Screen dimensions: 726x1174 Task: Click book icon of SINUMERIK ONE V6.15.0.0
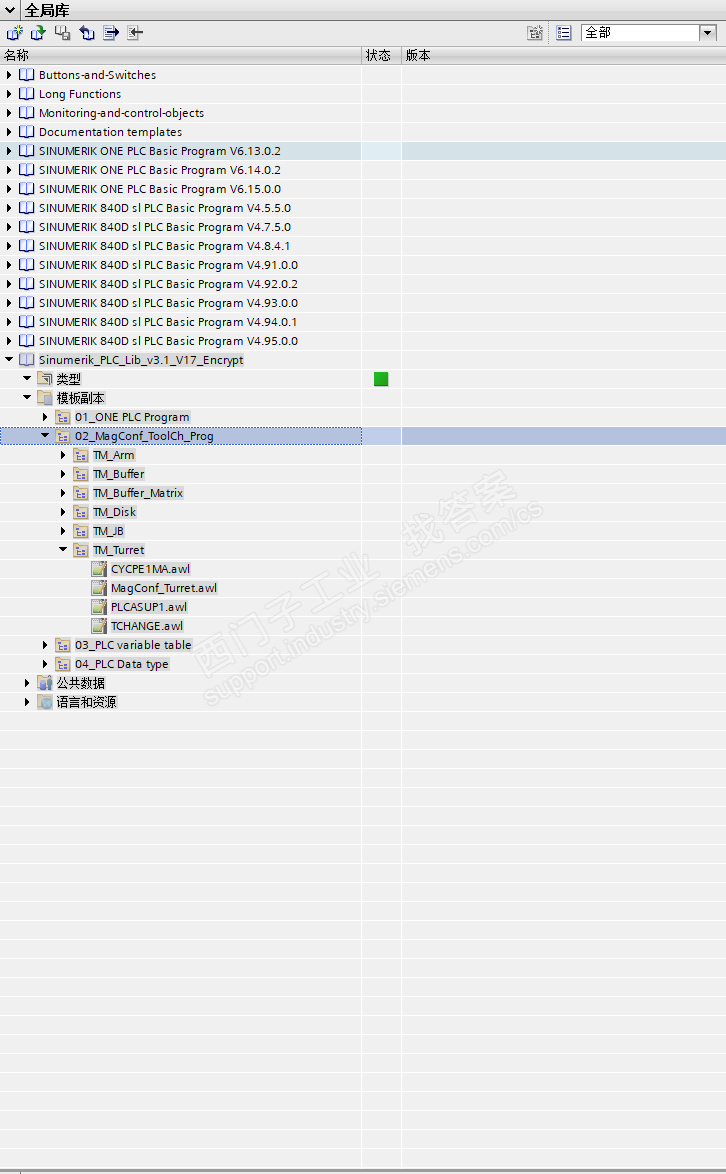(27, 189)
